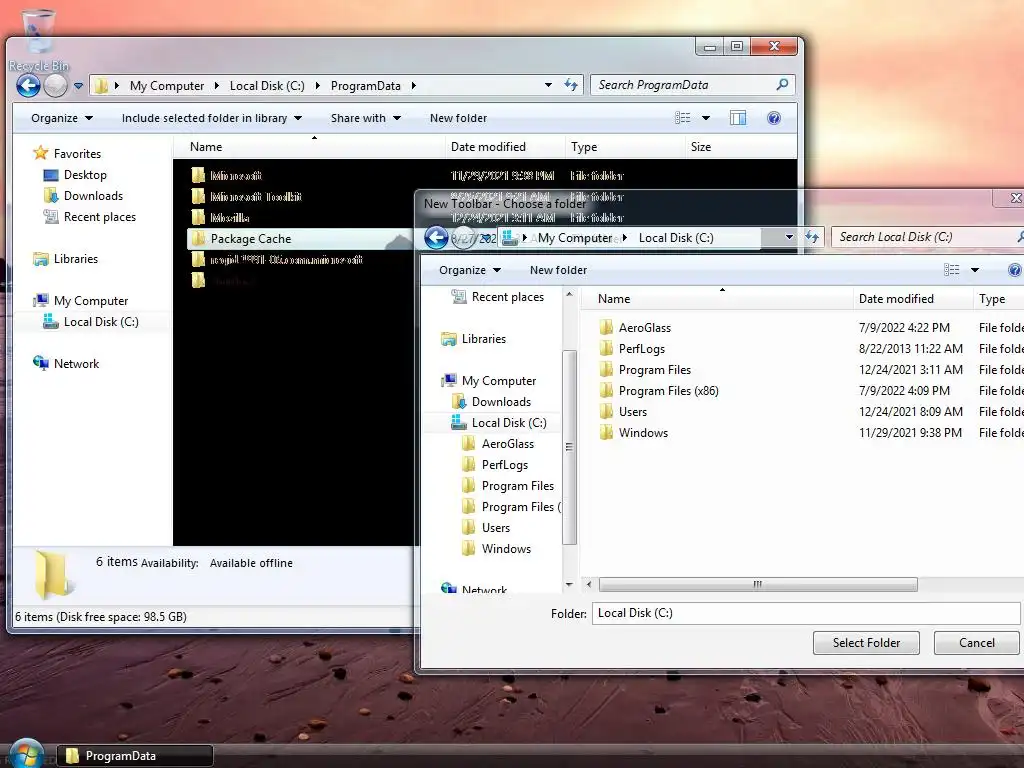Select Windows in dialog navigation tree

click(x=506, y=549)
